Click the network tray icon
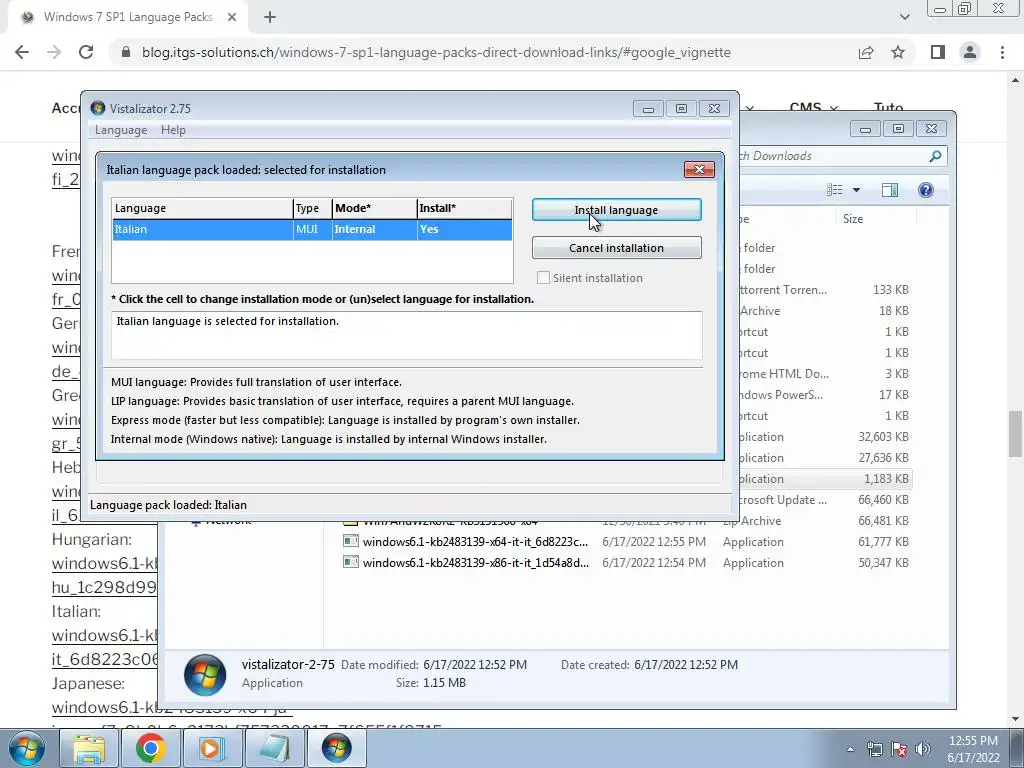 pyautogui.click(x=874, y=749)
